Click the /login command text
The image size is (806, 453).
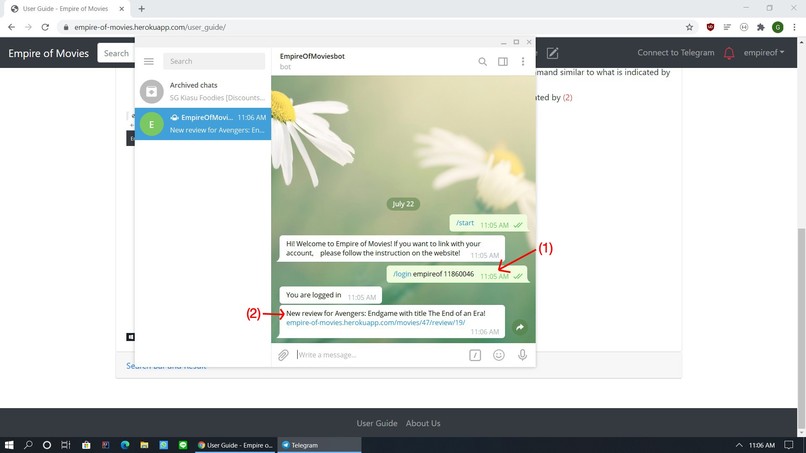402,274
